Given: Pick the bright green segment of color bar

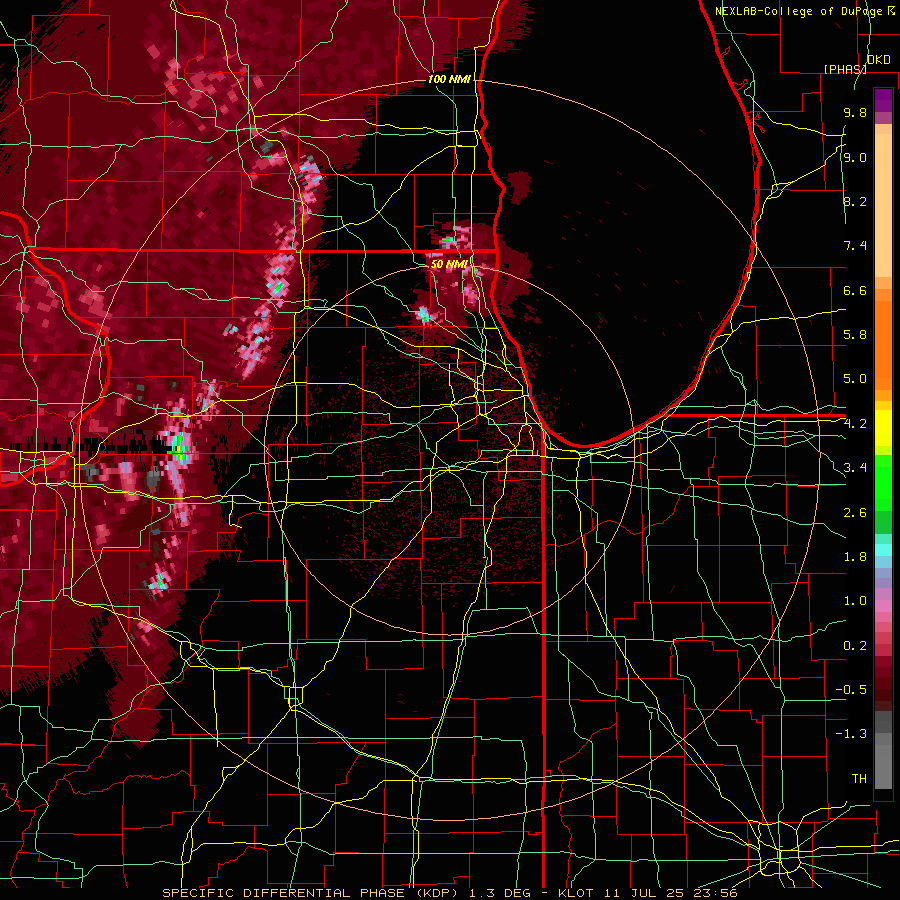Looking at the screenshot, I should (x=883, y=482).
